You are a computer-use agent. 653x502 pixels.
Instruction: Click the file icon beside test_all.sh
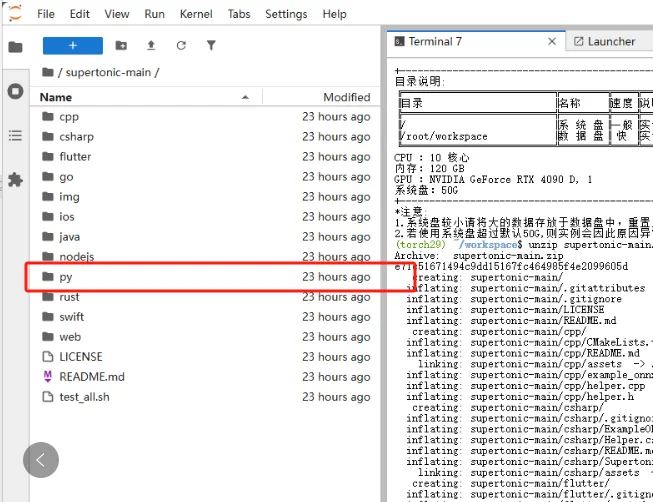pos(48,397)
